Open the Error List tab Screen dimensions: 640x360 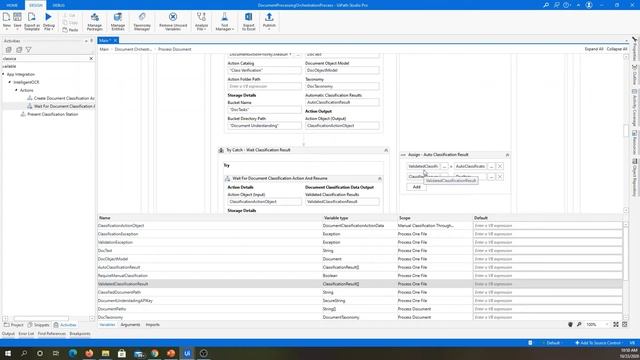tap(26, 333)
